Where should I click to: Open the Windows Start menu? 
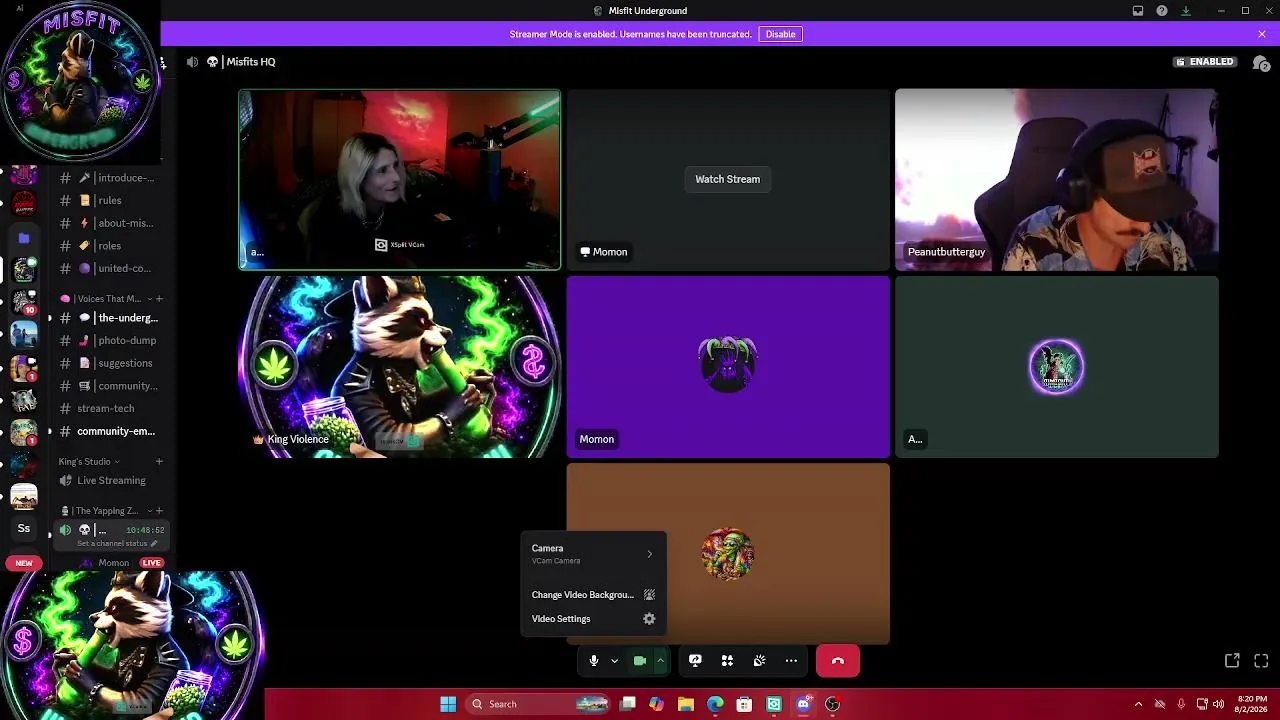pos(448,704)
